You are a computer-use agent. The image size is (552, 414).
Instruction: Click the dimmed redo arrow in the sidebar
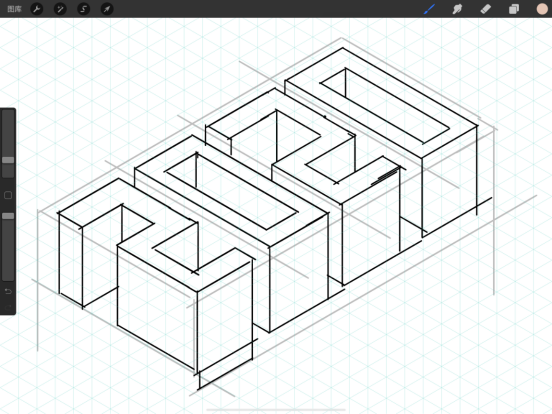(8, 307)
